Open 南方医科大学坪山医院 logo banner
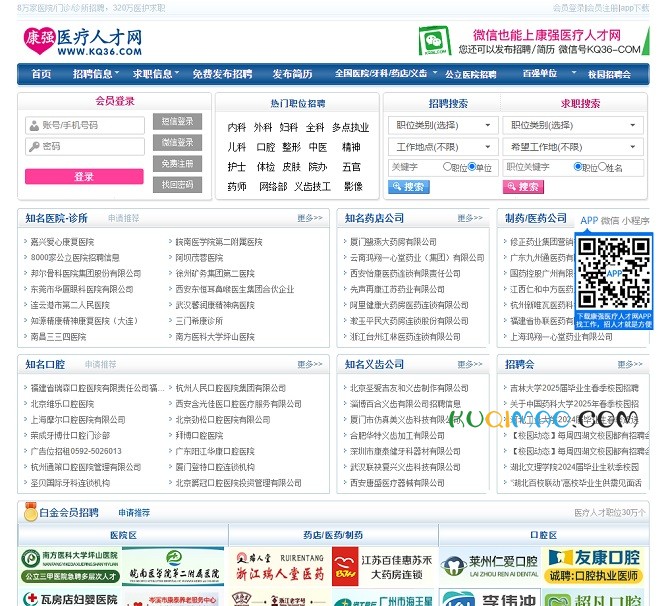 [x=70, y=566]
